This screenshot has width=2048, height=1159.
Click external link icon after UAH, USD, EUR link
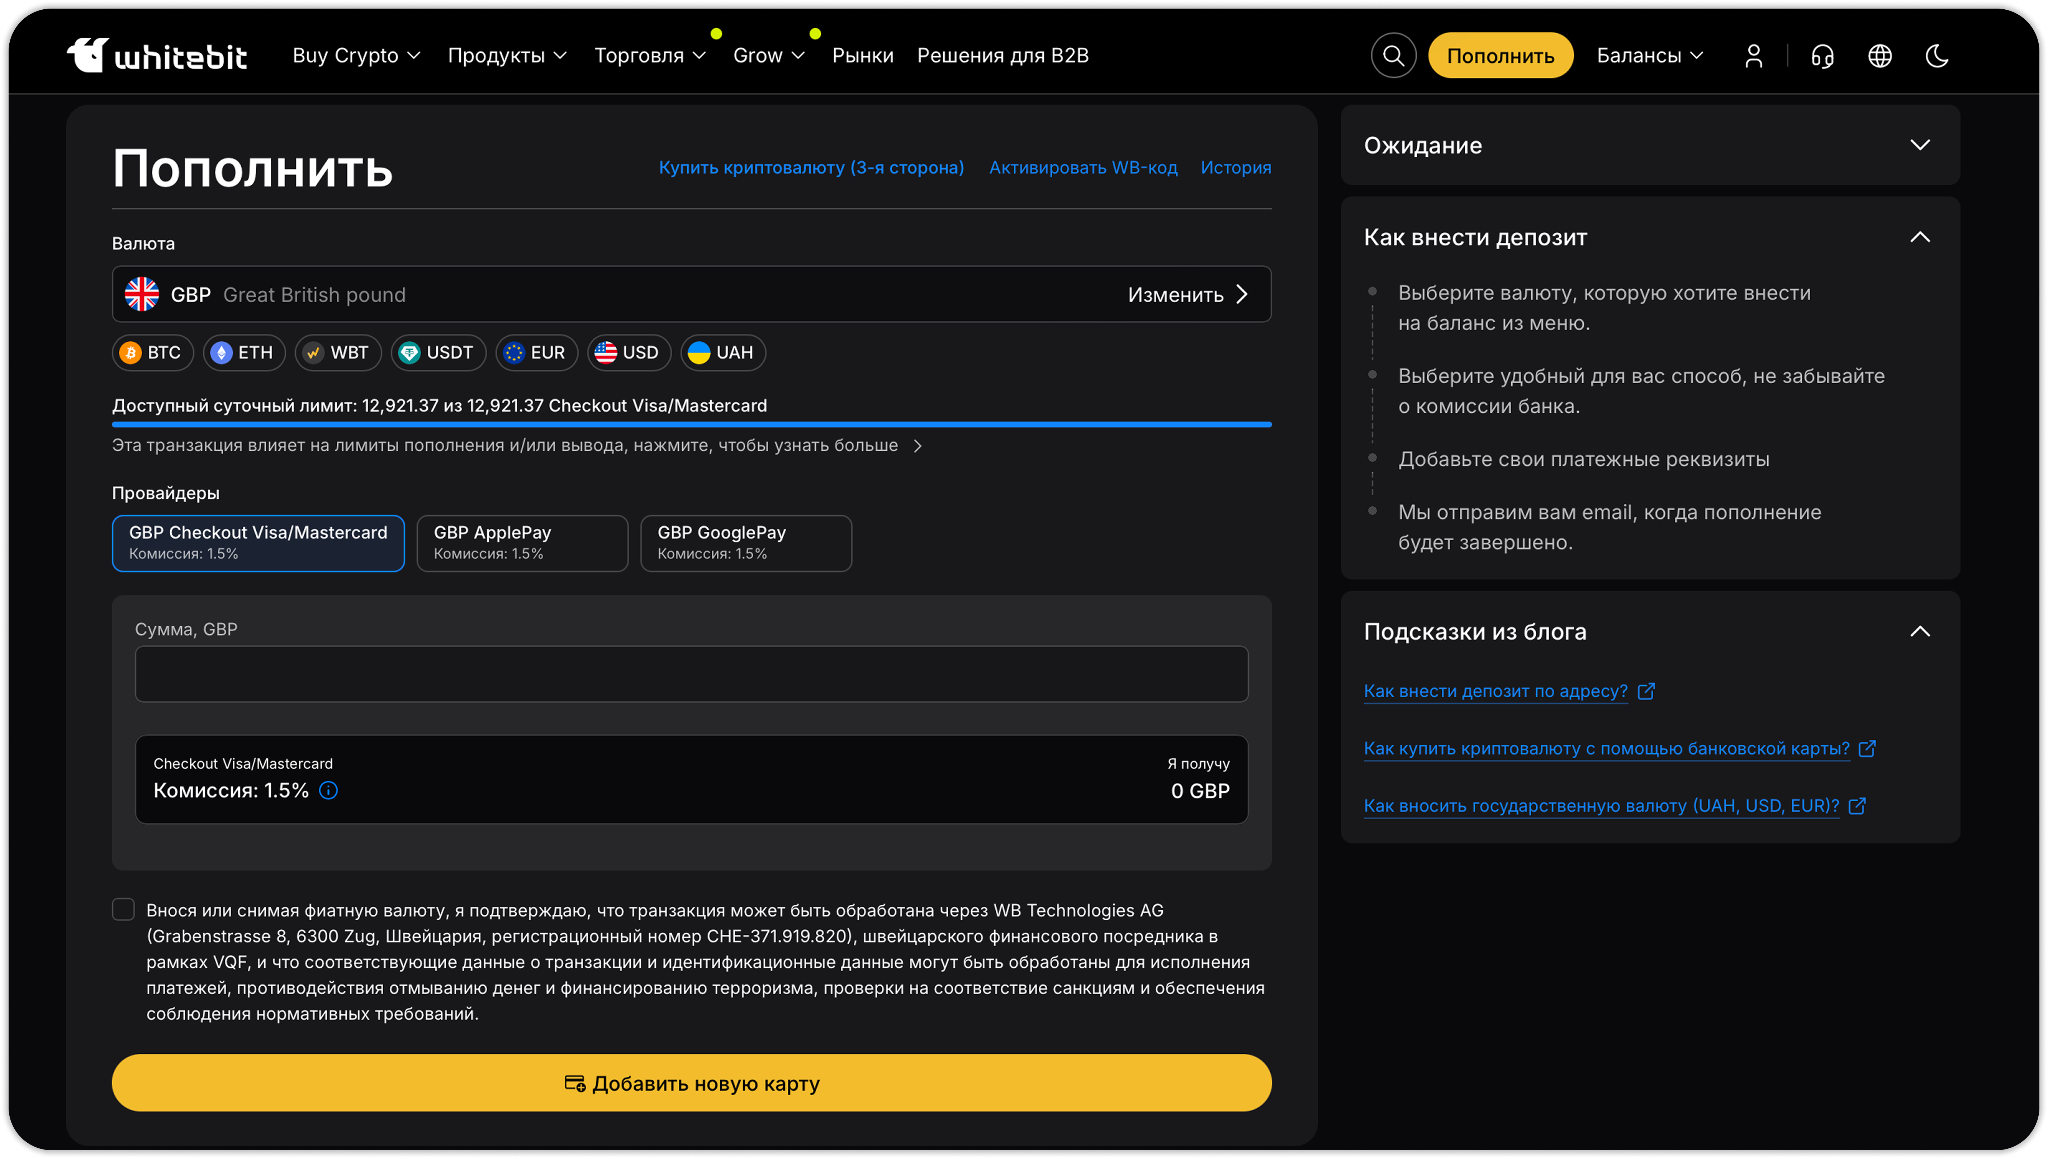[x=1857, y=806]
